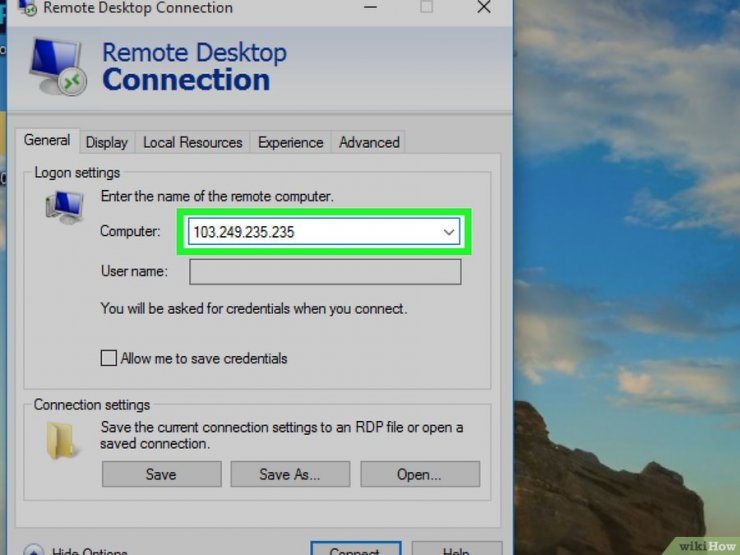740x555 pixels.
Task: Expand the Computer dropdown arrow
Action: pos(449,232)
